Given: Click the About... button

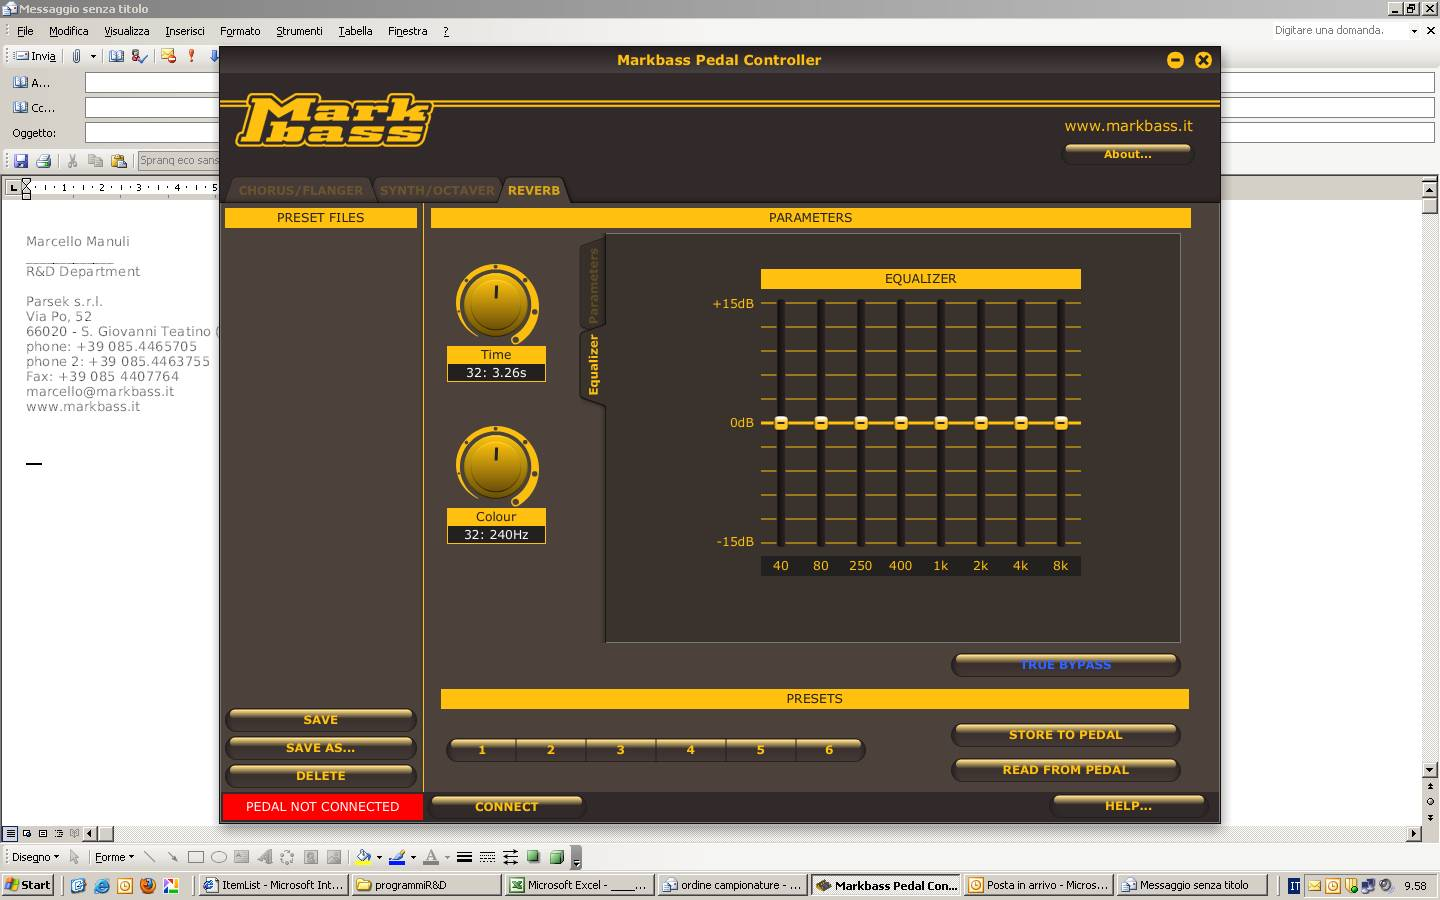Looking at the screenshot, I should tap(1127, 154).
